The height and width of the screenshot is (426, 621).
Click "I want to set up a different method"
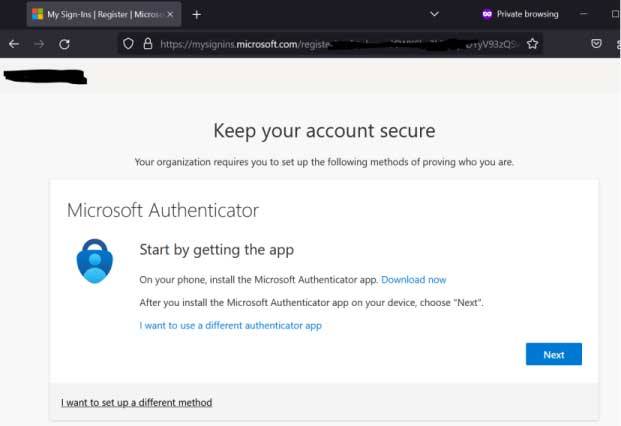[x=136, y=403]
